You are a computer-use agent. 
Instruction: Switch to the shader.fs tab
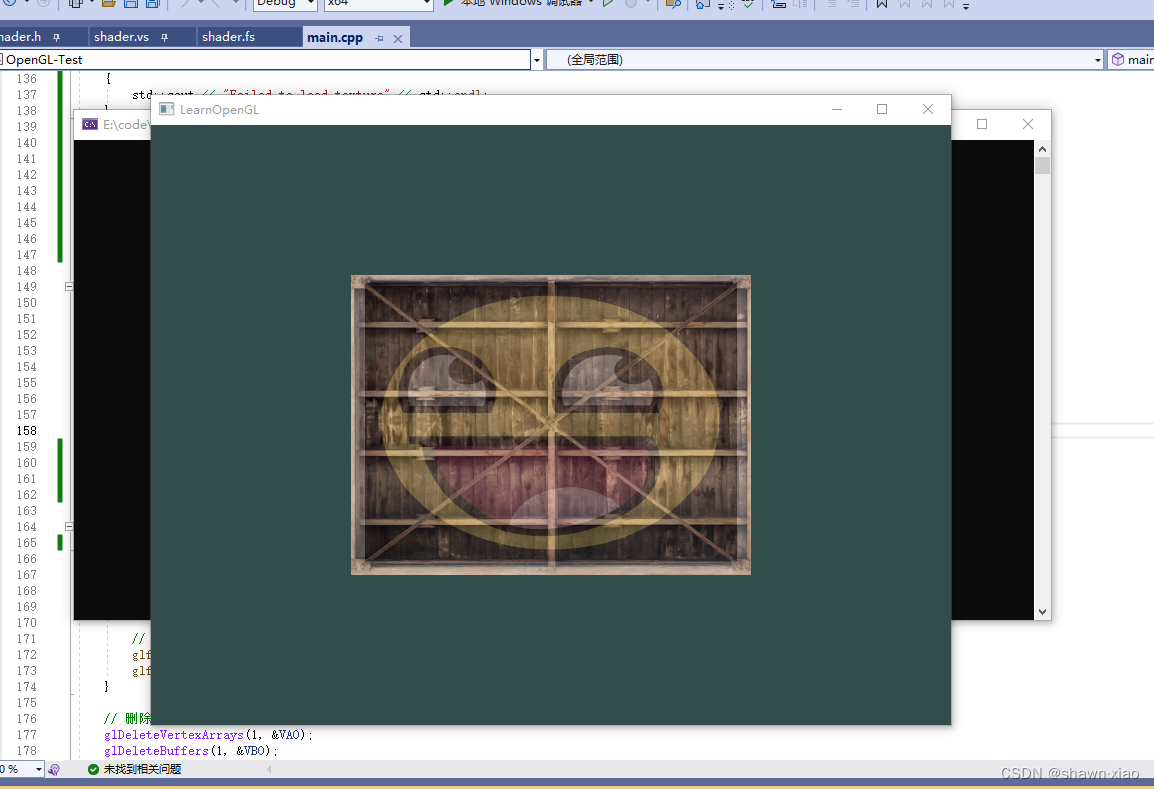pos(230,36)
